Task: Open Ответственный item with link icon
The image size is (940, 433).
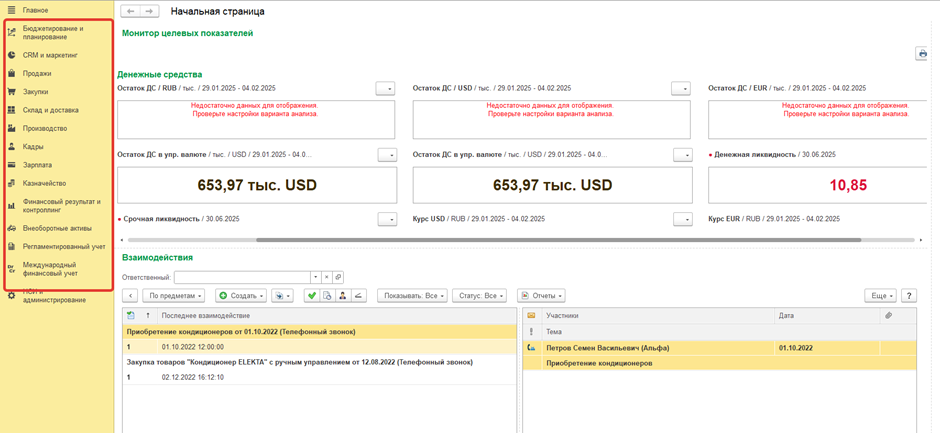Action: pyautogui.click(x=338, y=278)
